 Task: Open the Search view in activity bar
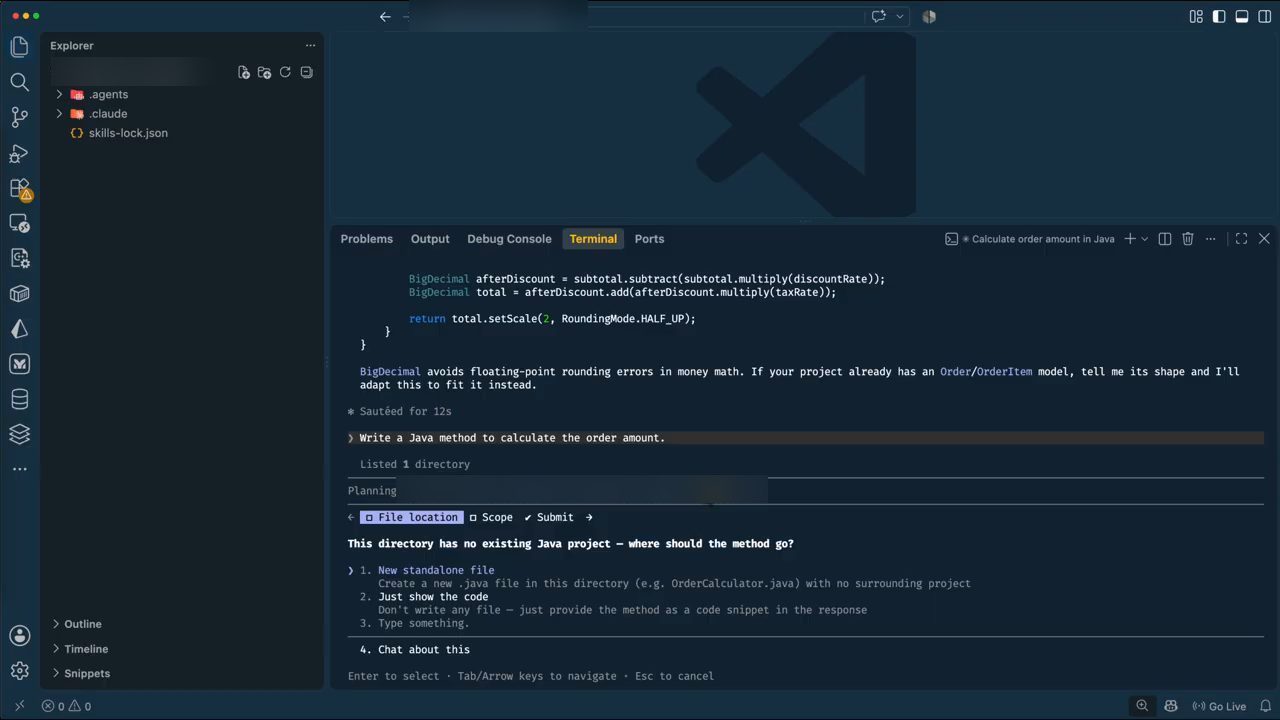(x=19, y=82)
